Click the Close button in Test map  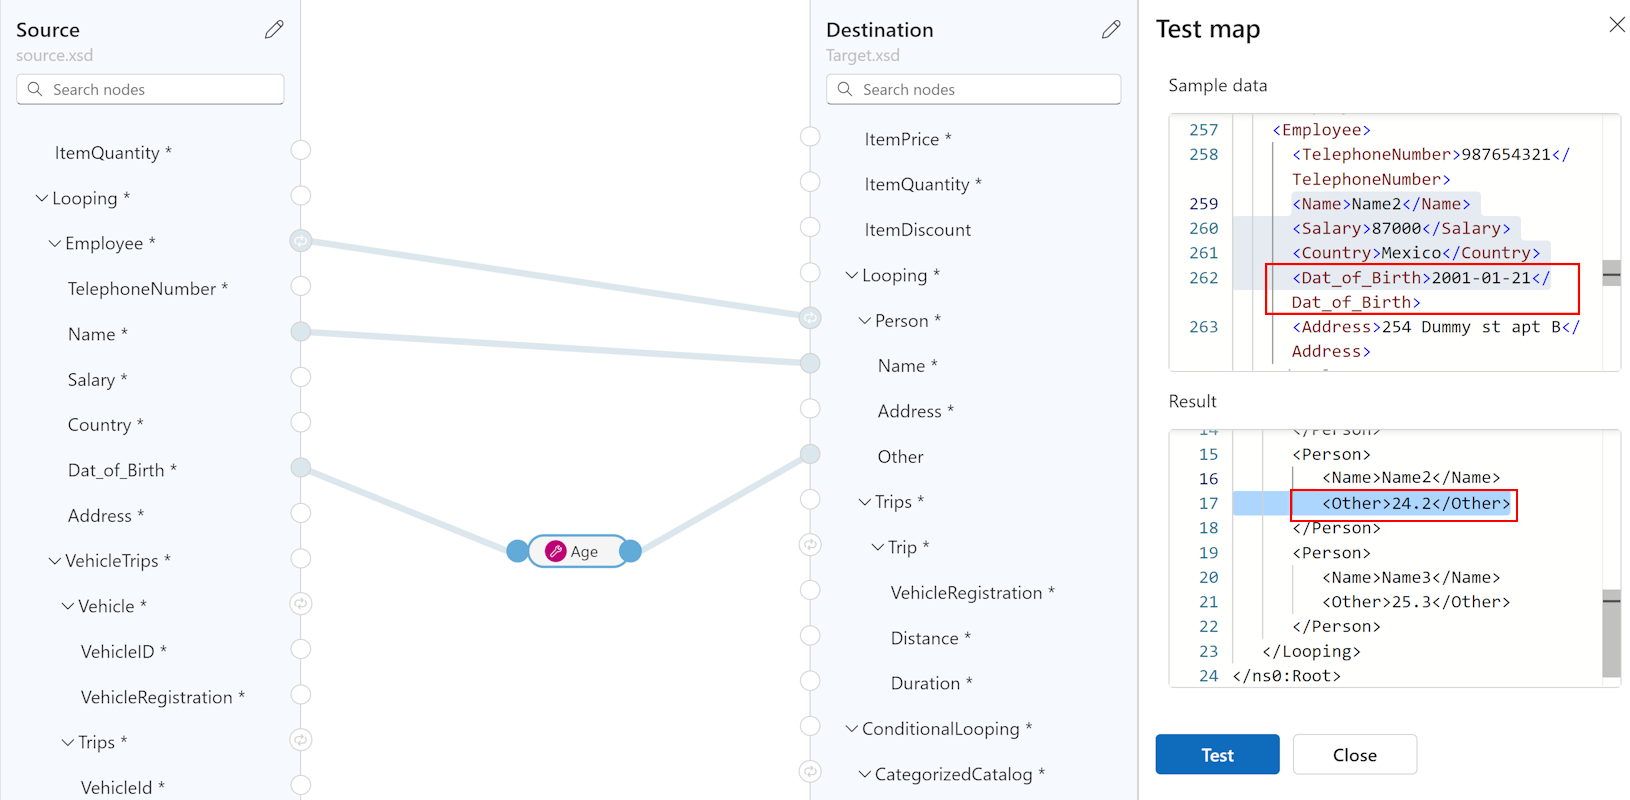coord(1354,755)
